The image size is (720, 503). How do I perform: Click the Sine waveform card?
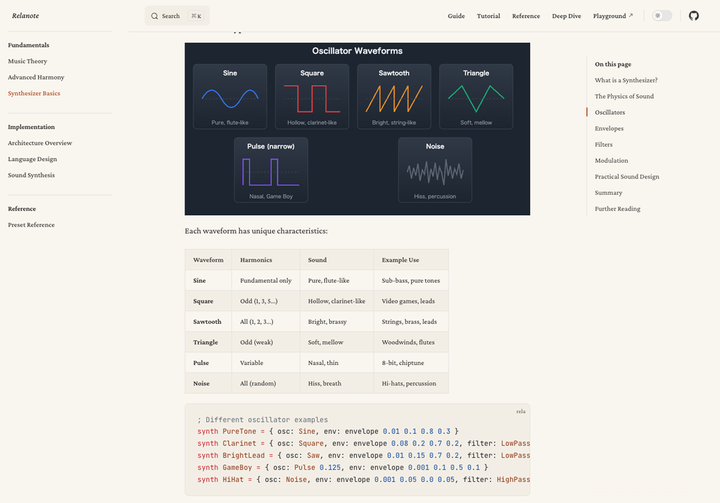(x=230, y=97)
